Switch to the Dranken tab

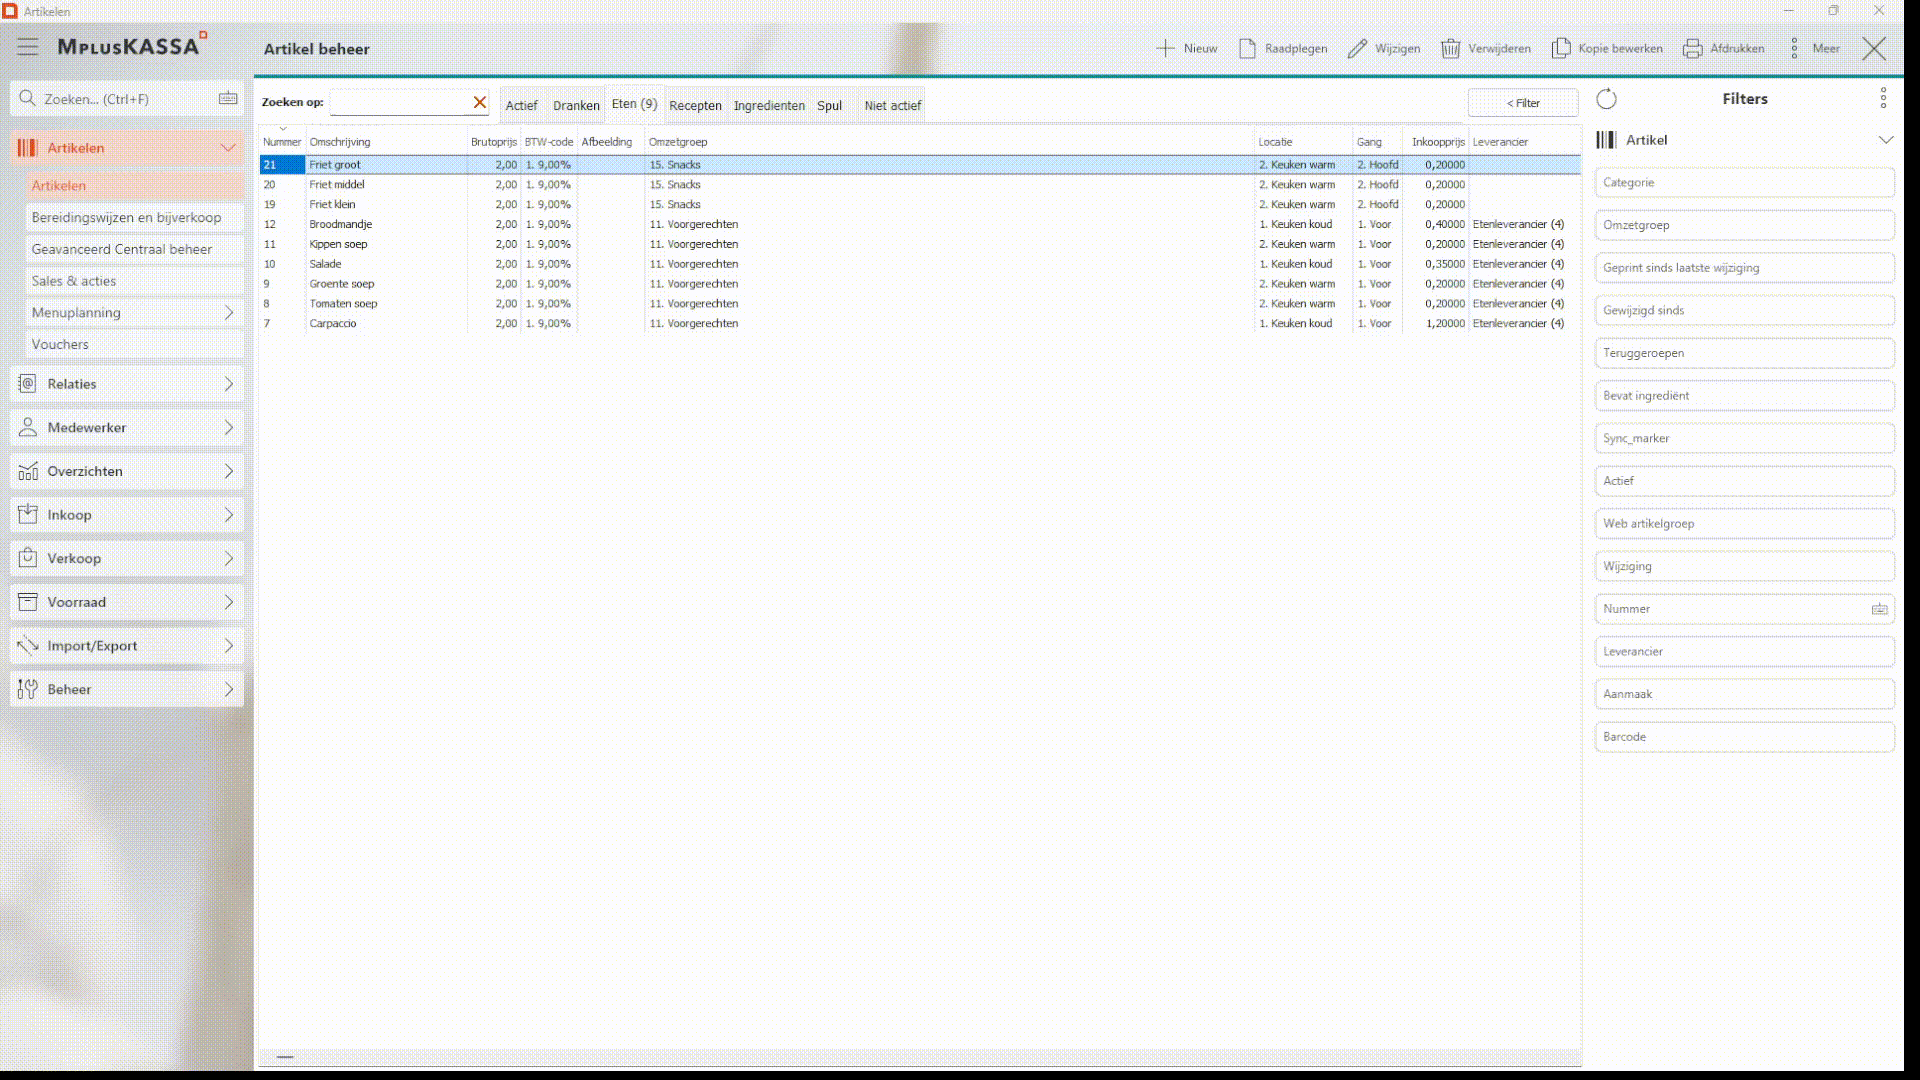coord(576,105)
